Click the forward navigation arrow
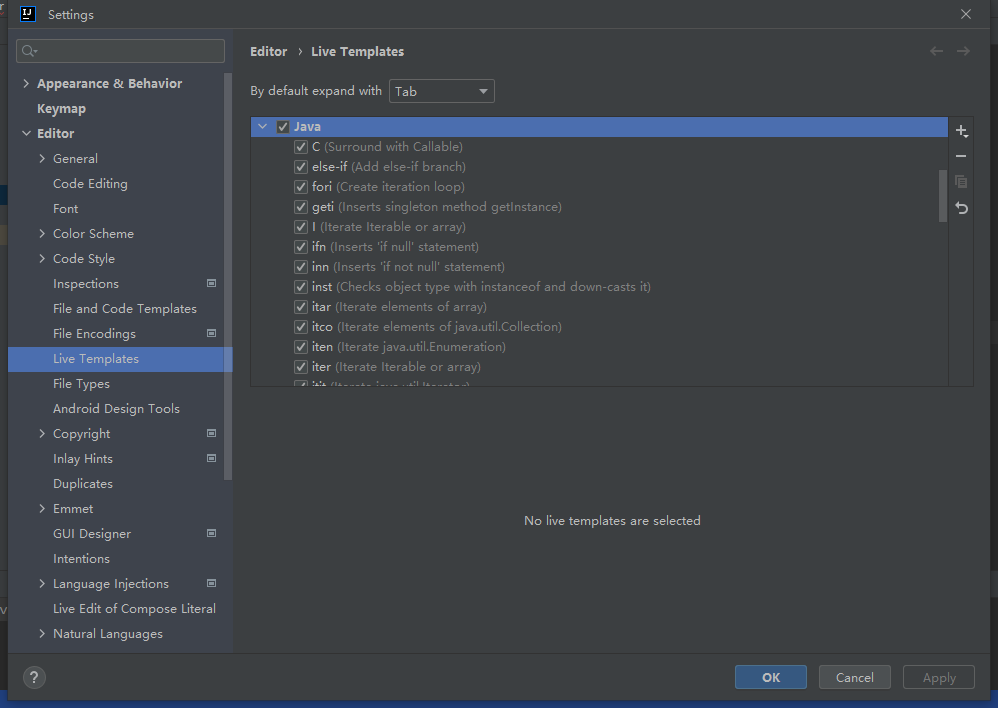Image resolution: width=998 pixels, height=708 pixels. pyautogui.click(x=963, y=51)
